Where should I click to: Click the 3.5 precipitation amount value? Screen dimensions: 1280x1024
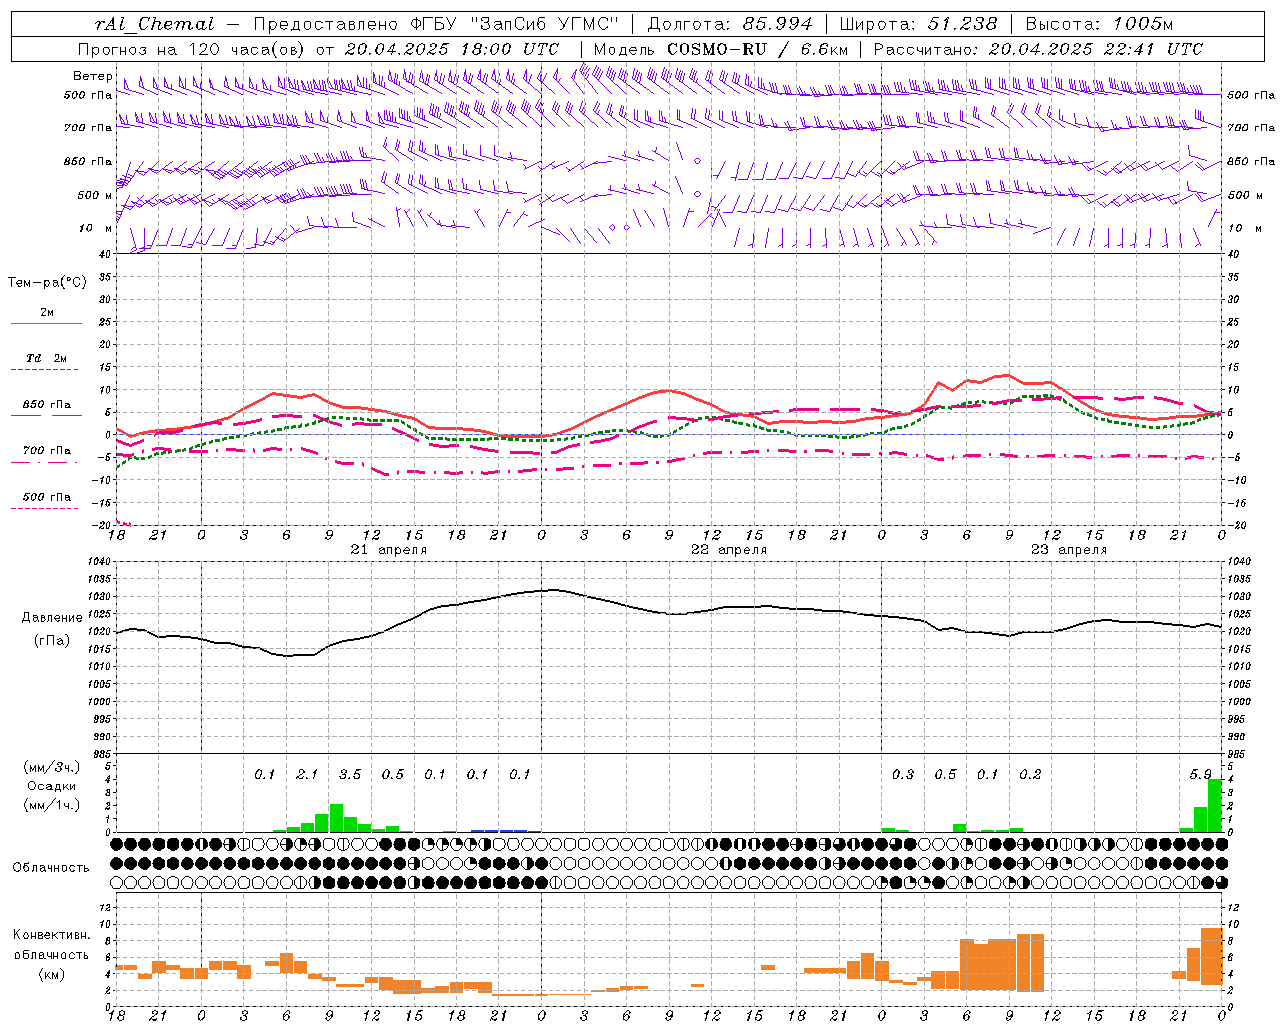point(350,774)
